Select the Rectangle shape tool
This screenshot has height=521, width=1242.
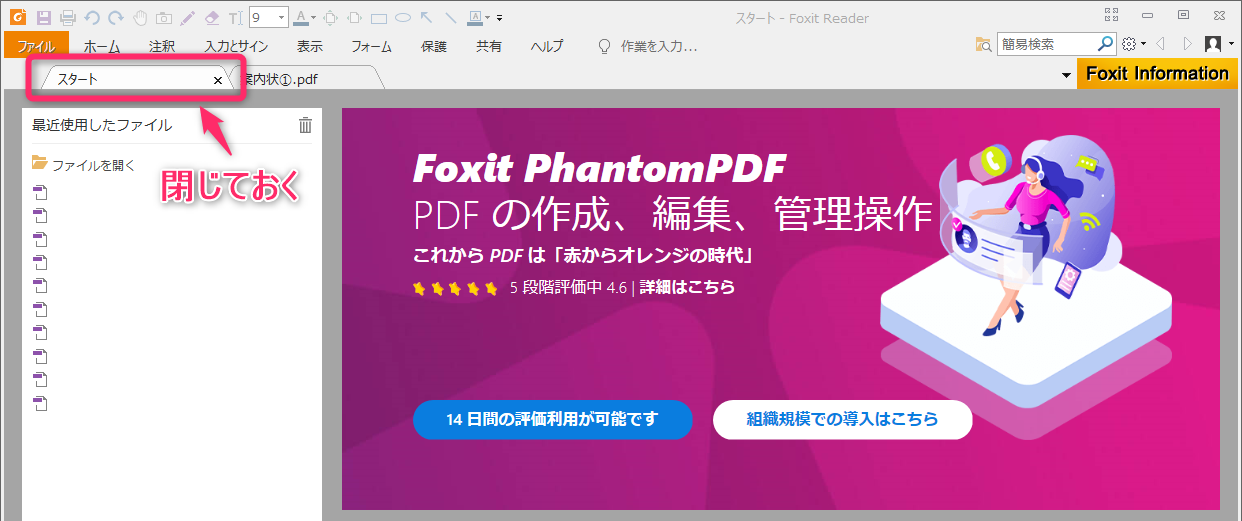tap(379, 18)
